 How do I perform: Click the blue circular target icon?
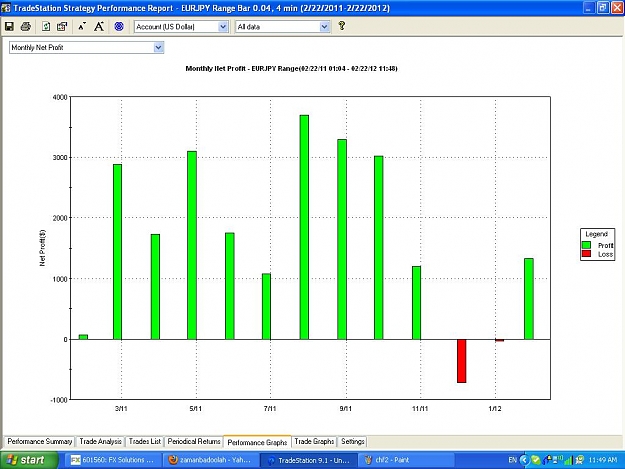[119, 27]
